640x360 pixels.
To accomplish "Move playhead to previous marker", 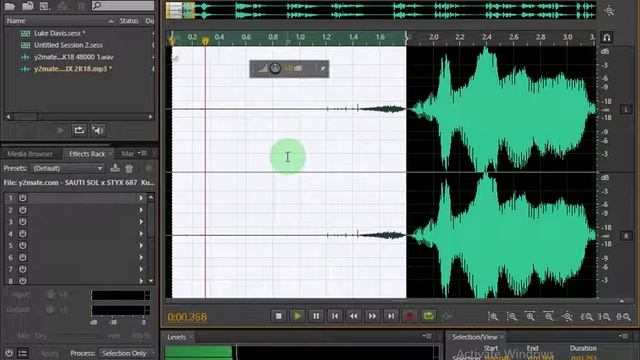I will tap(335, 316).
